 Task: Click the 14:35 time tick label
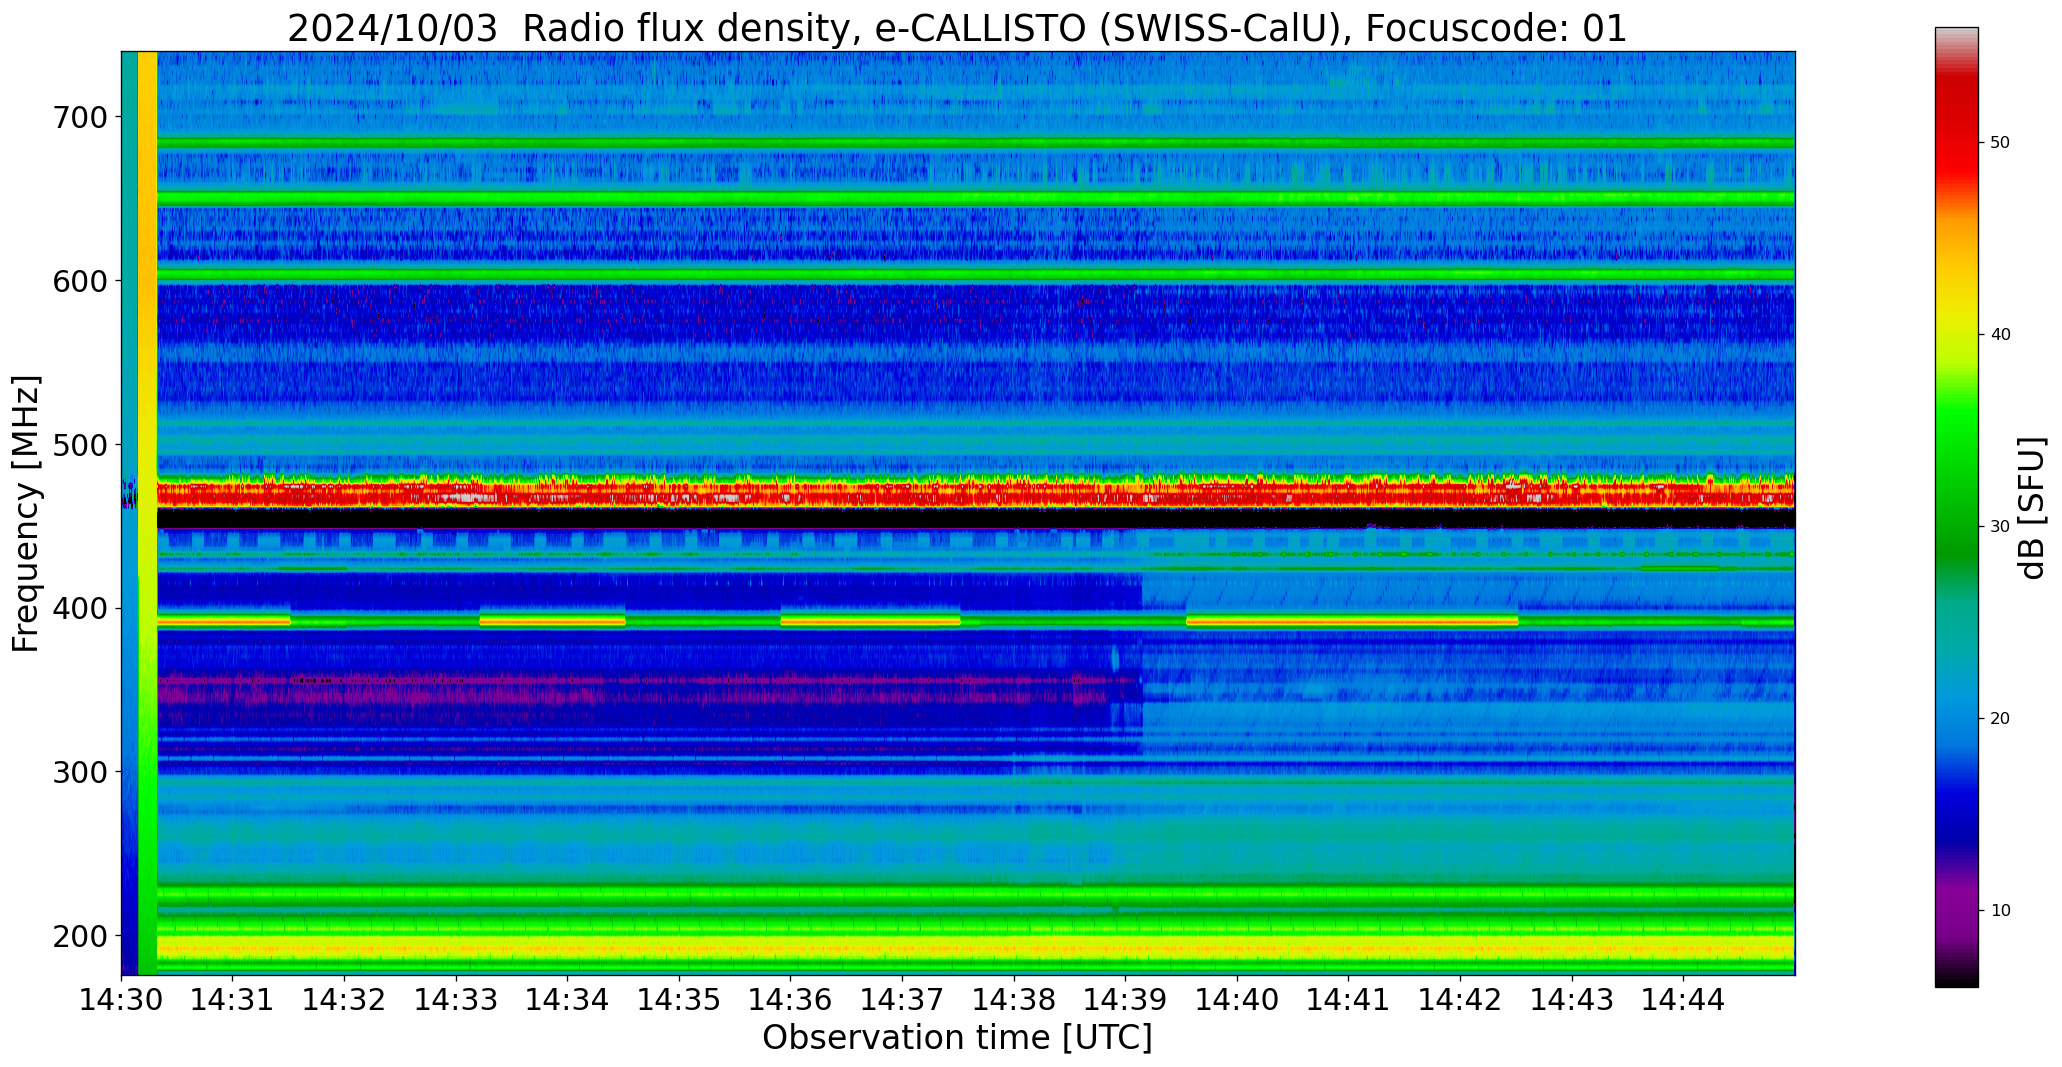click(680, 999)
